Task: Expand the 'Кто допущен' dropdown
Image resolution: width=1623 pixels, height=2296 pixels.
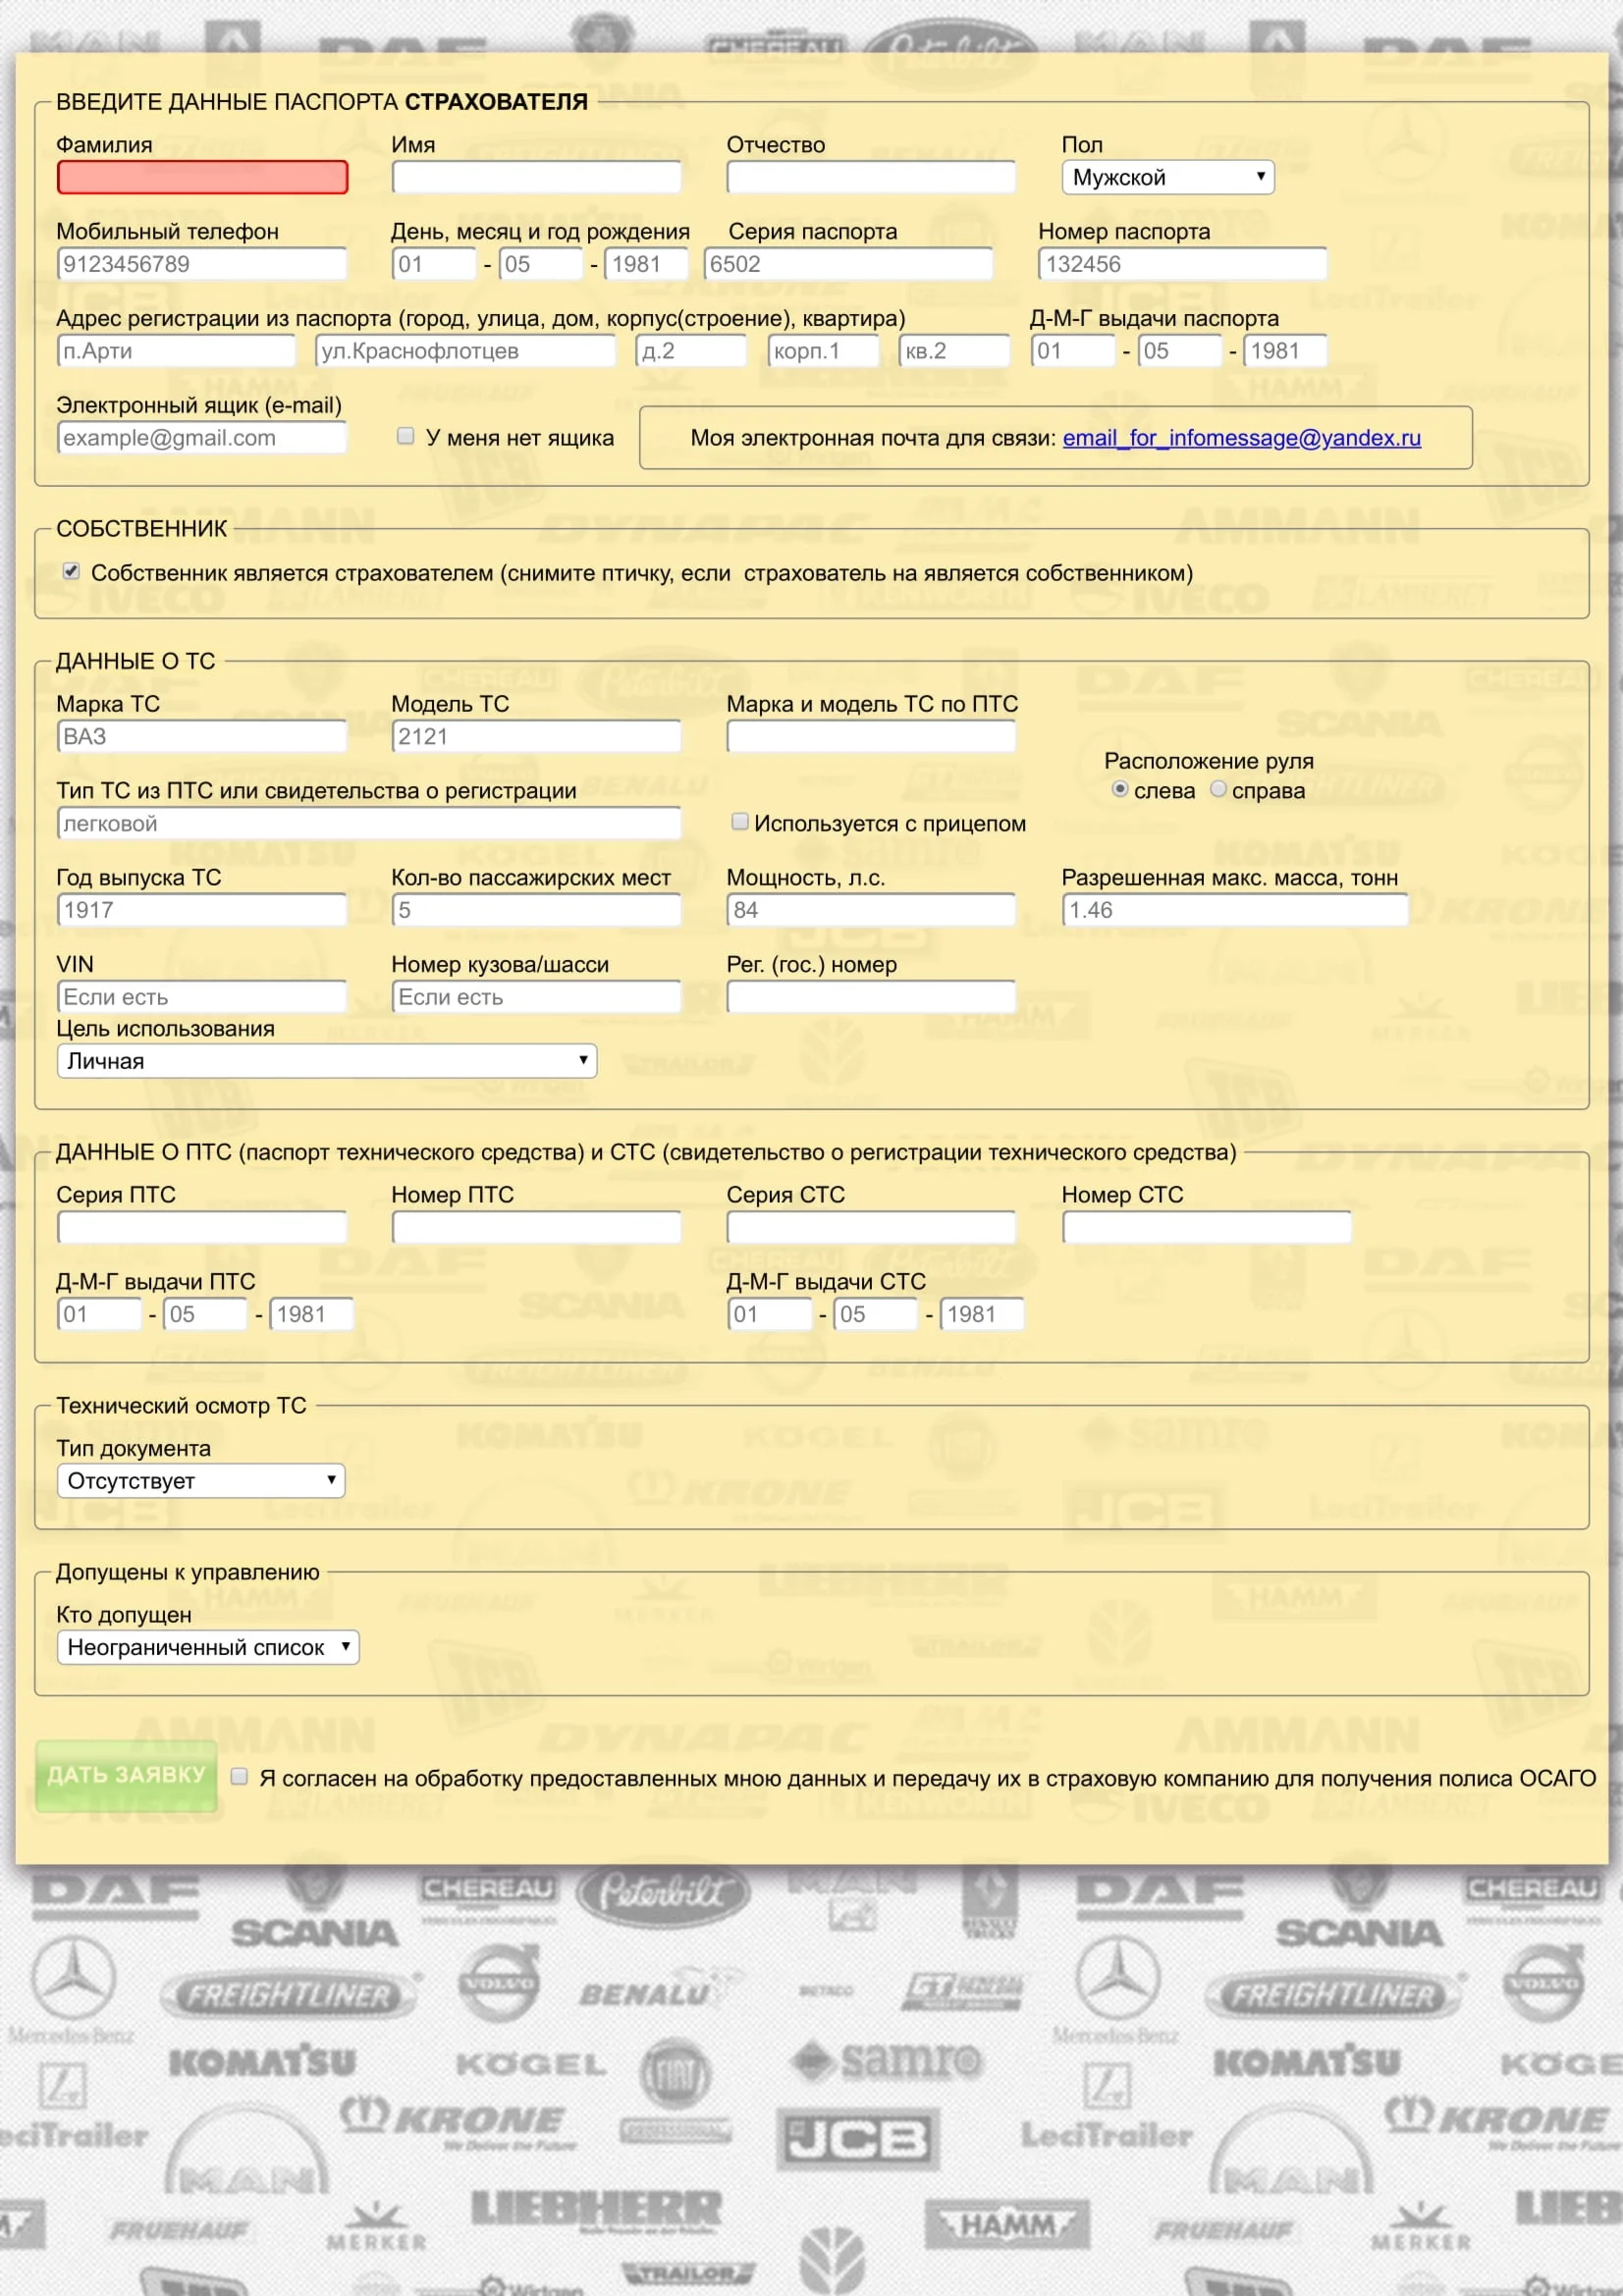Action: (x=208, y=1647)
